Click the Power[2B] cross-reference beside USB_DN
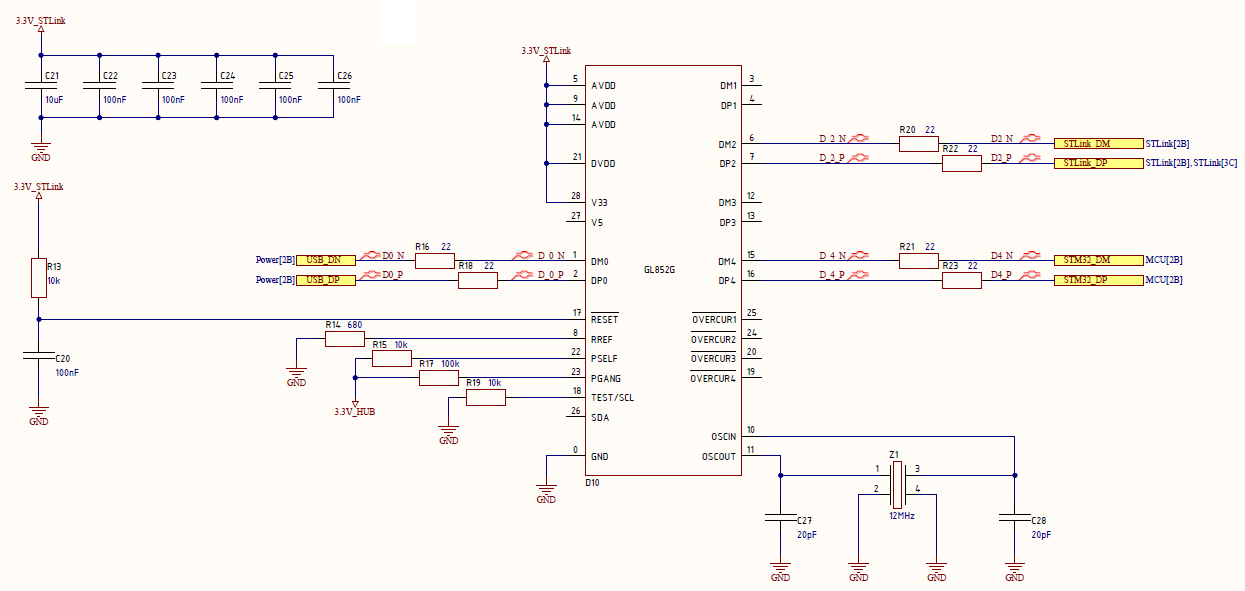This screenshot has width=1245, height=591. click(x=275, y=261)
